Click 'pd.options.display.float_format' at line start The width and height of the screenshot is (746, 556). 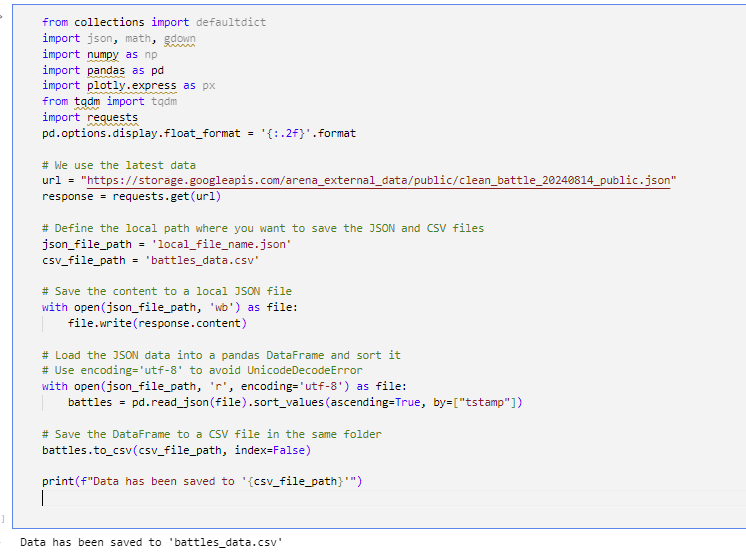point(141,134)
